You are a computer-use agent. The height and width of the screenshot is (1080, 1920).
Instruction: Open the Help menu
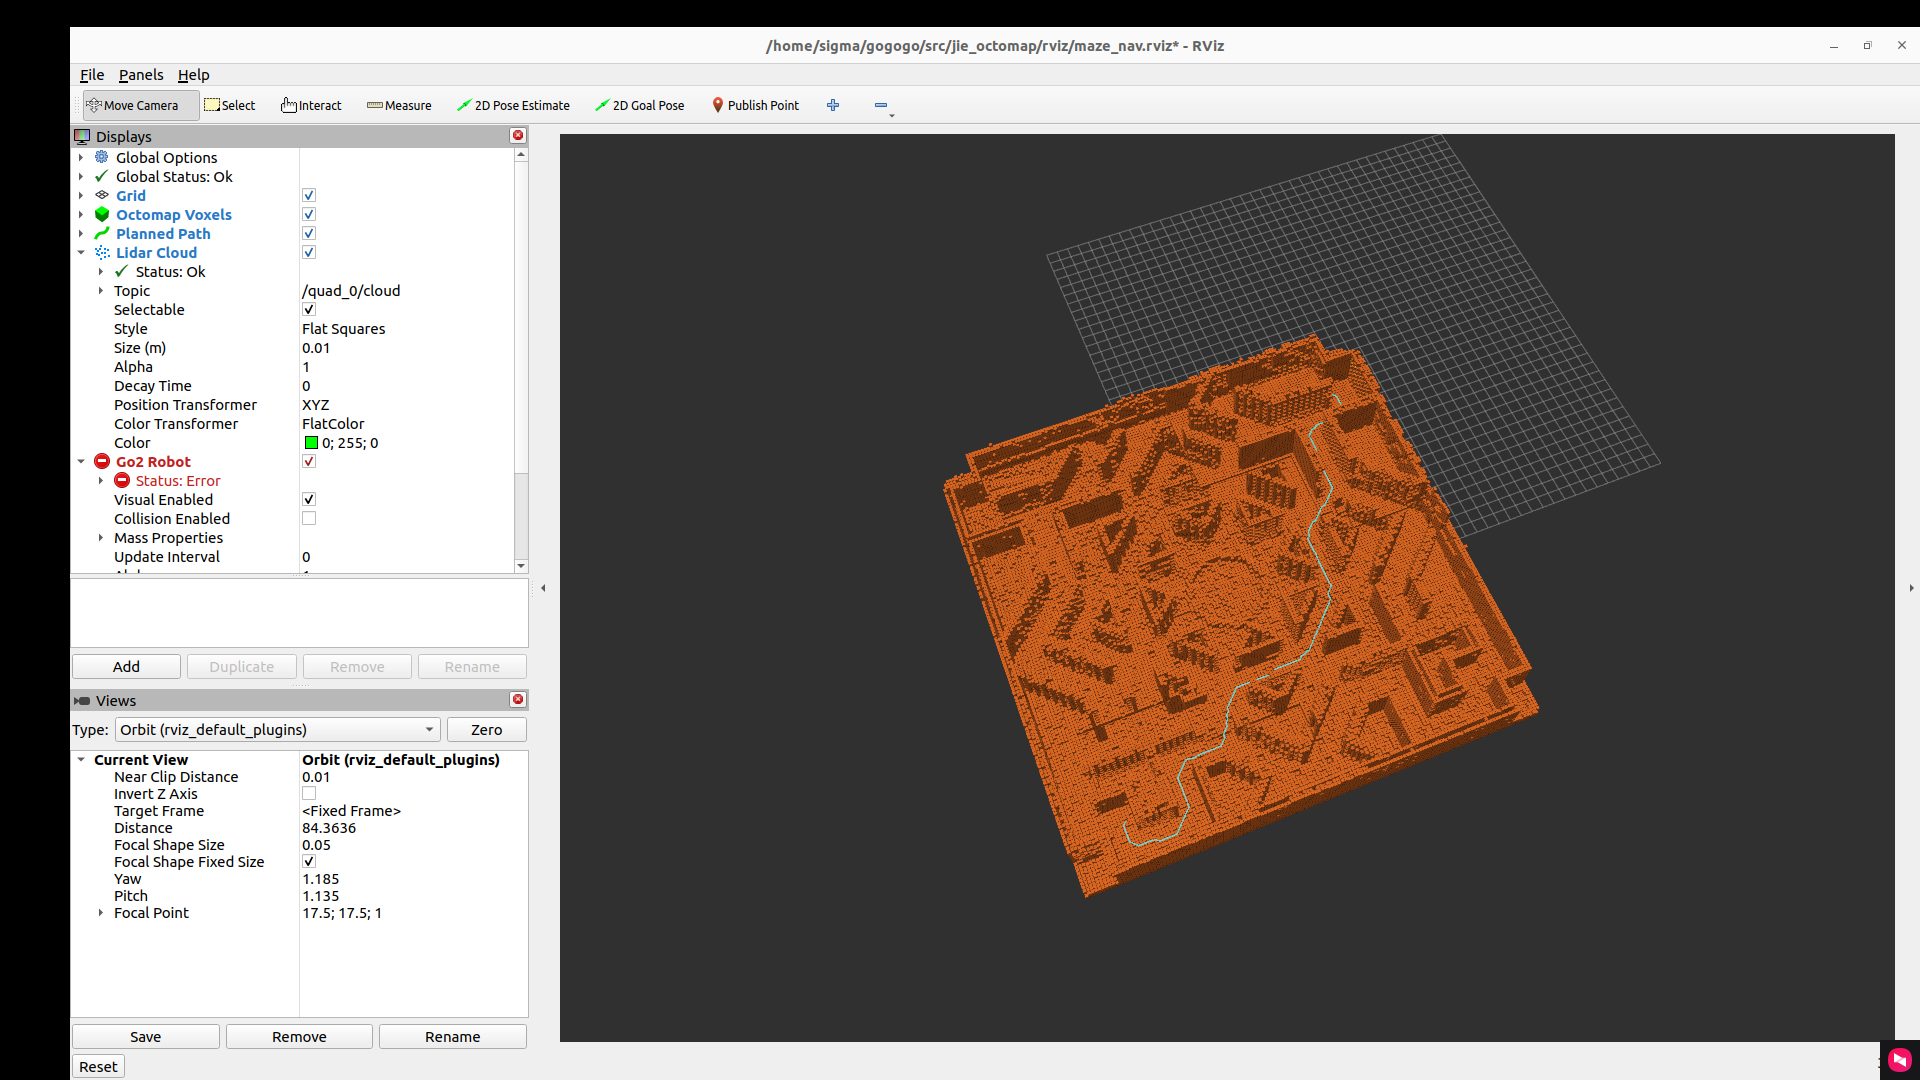tap(194, 75)
